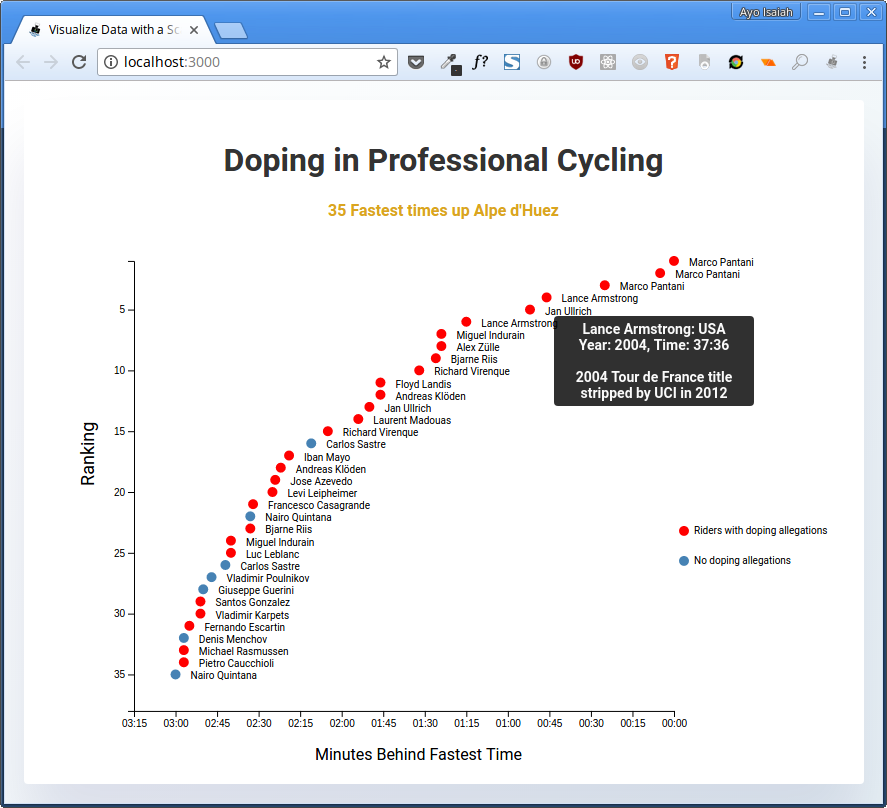Save page with the Pocket extension icon
The width and height of the screenshot is (887, 808).
click(416, 62)
